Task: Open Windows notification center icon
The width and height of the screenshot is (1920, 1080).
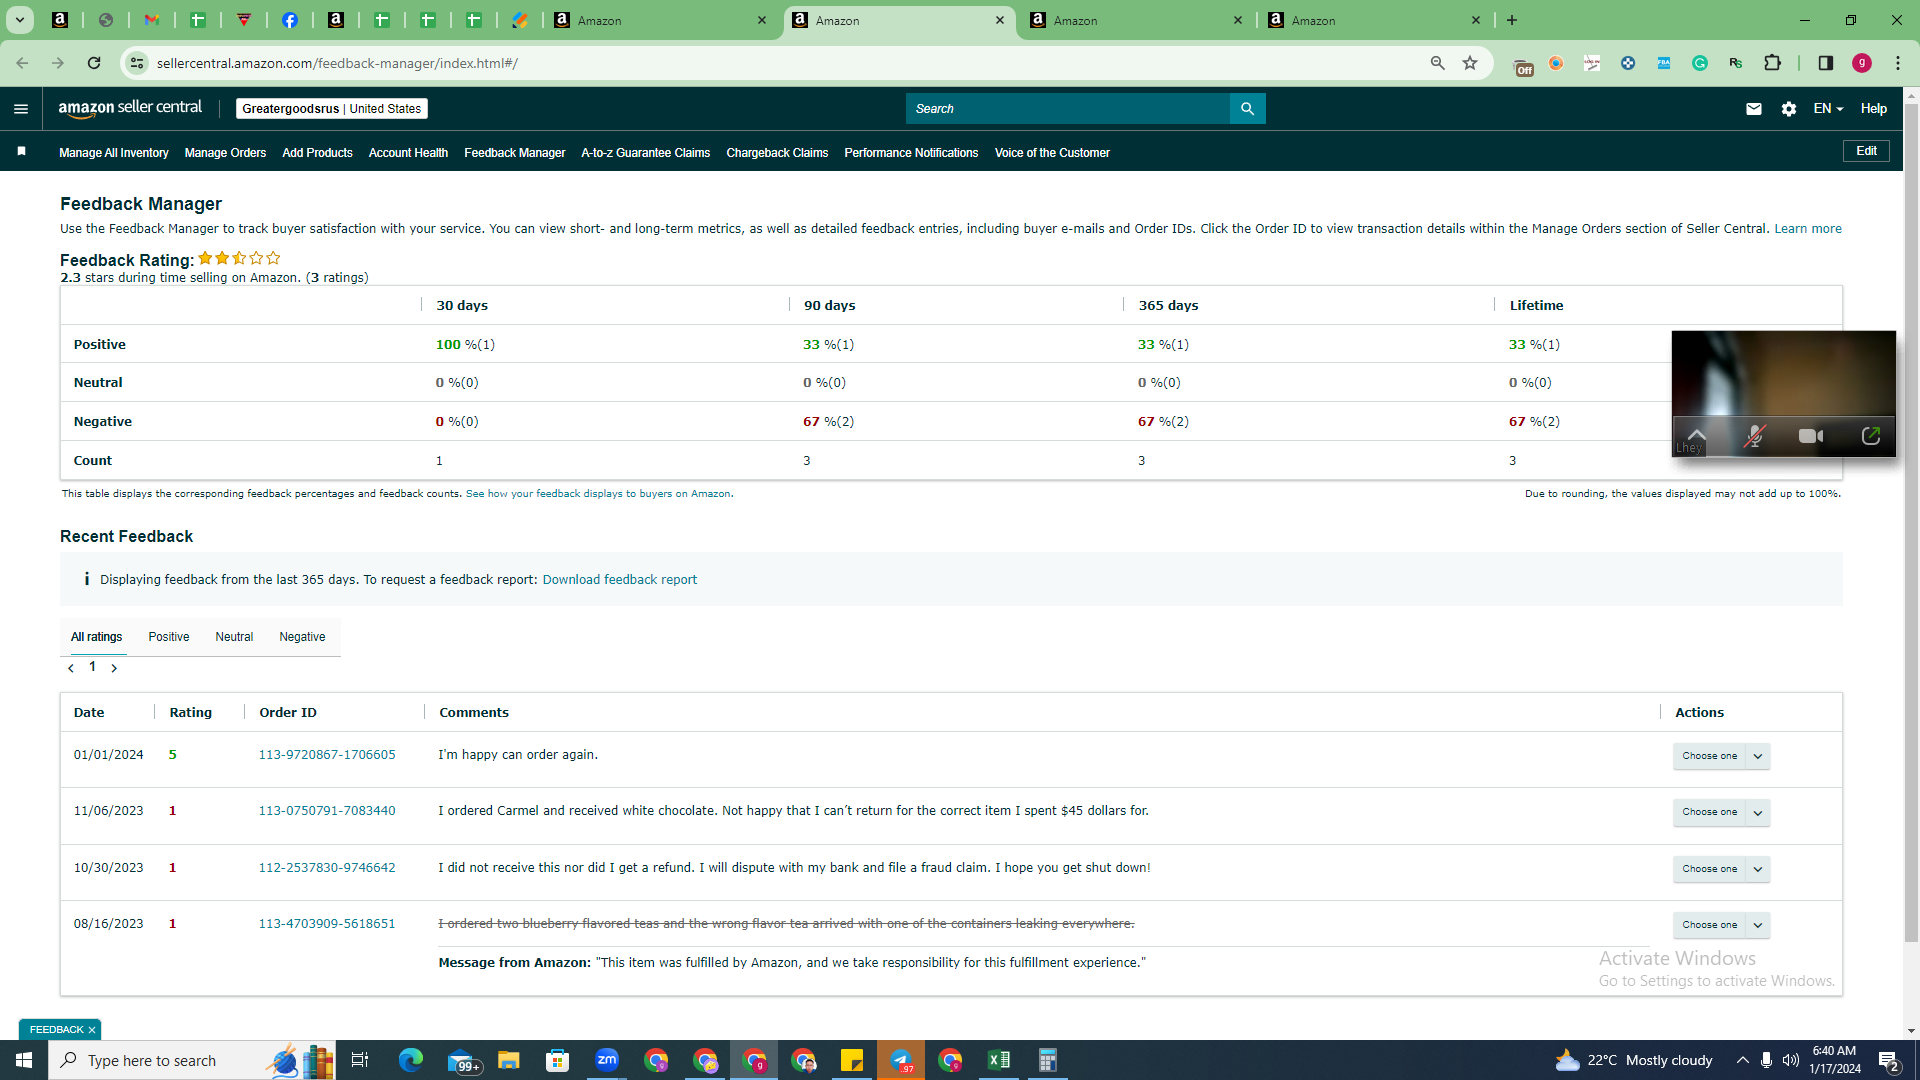Action: coord(1889,1060)
